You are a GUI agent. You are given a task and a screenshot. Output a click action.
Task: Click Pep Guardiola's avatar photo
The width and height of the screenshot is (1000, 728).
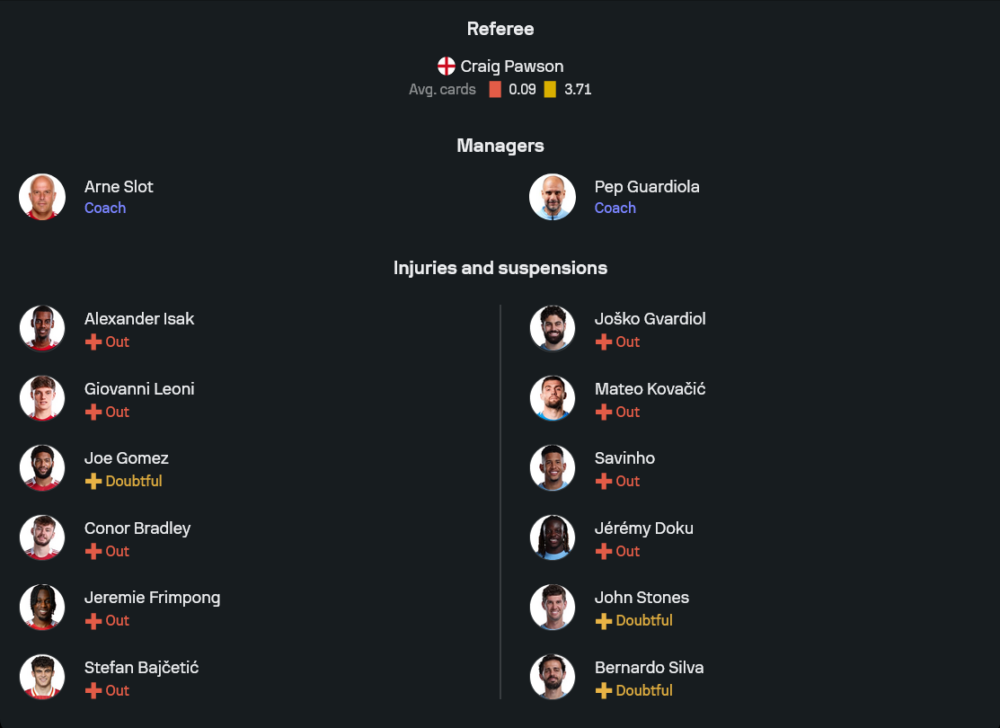pyautogui.click(x=552, y=197)
